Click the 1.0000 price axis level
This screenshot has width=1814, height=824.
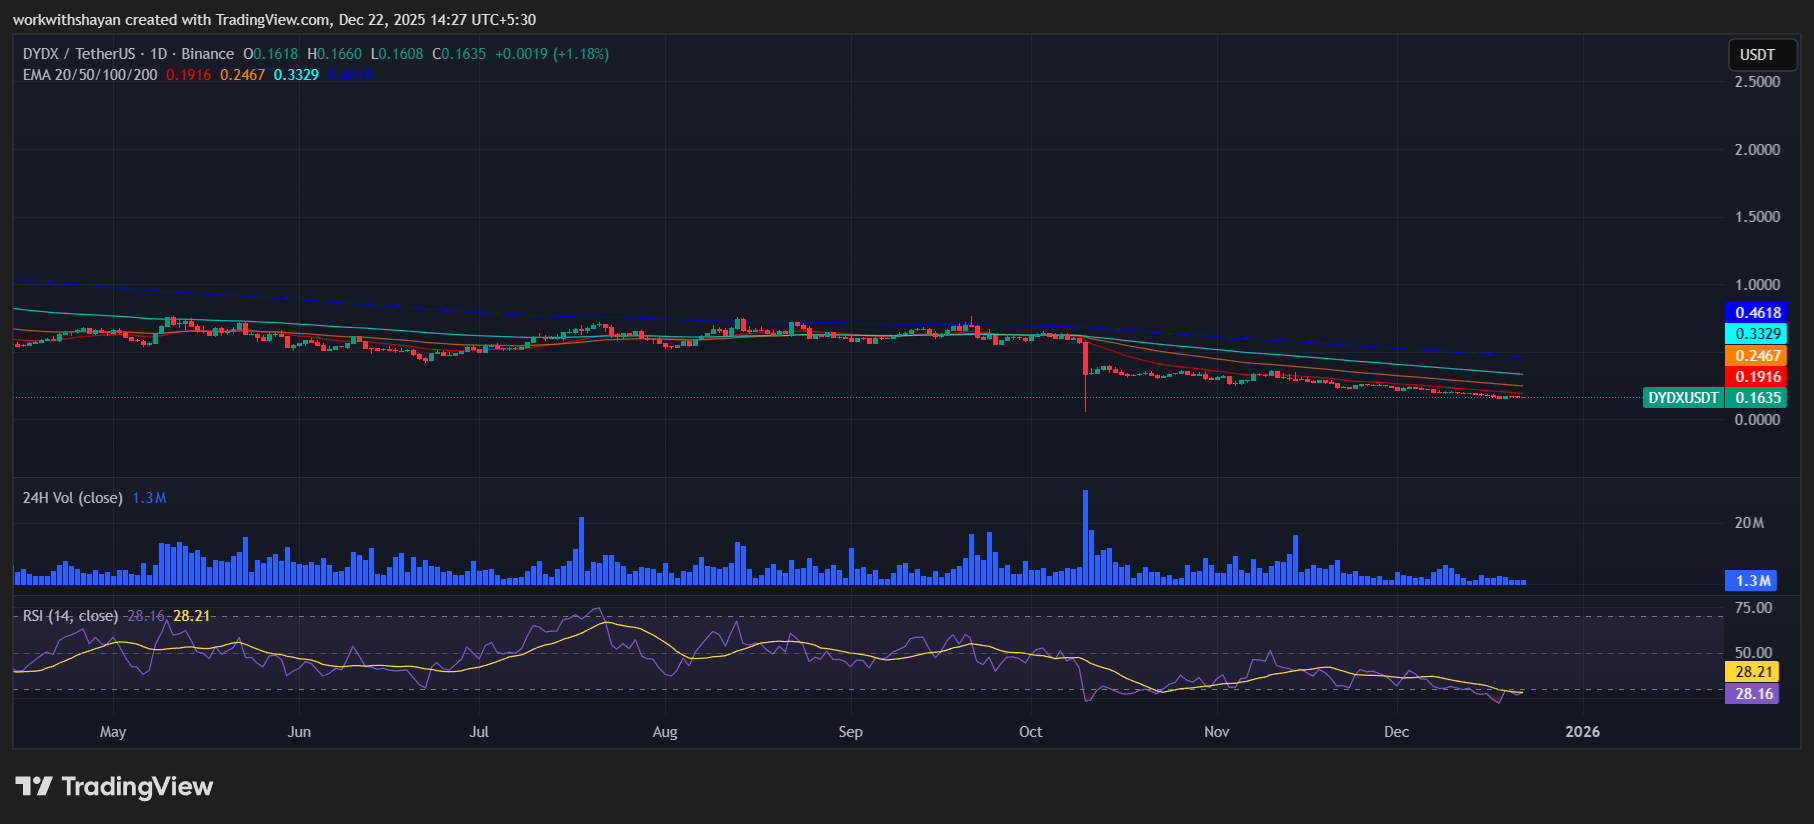point(1756,285)
